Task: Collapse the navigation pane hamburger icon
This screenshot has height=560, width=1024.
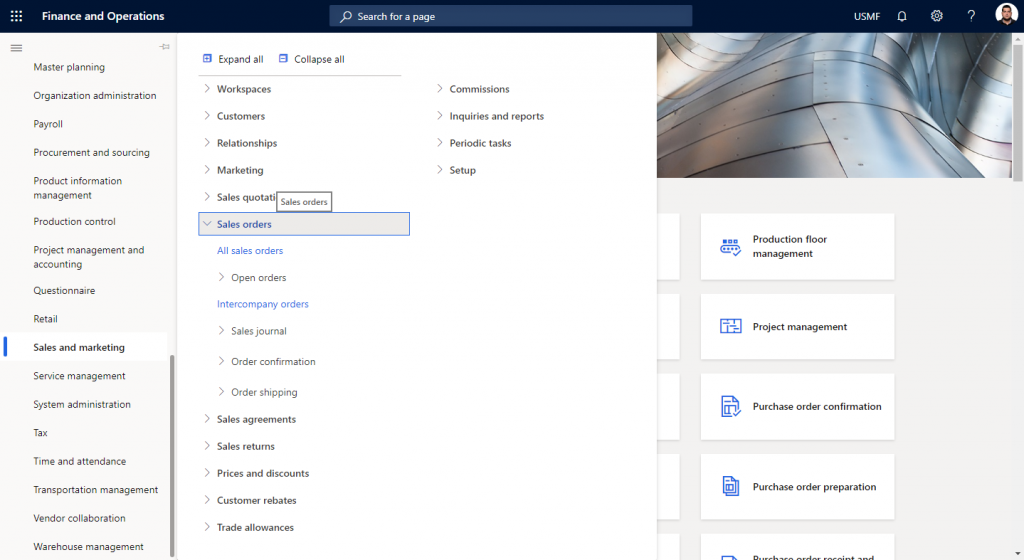Action: (x=16, y=48)
